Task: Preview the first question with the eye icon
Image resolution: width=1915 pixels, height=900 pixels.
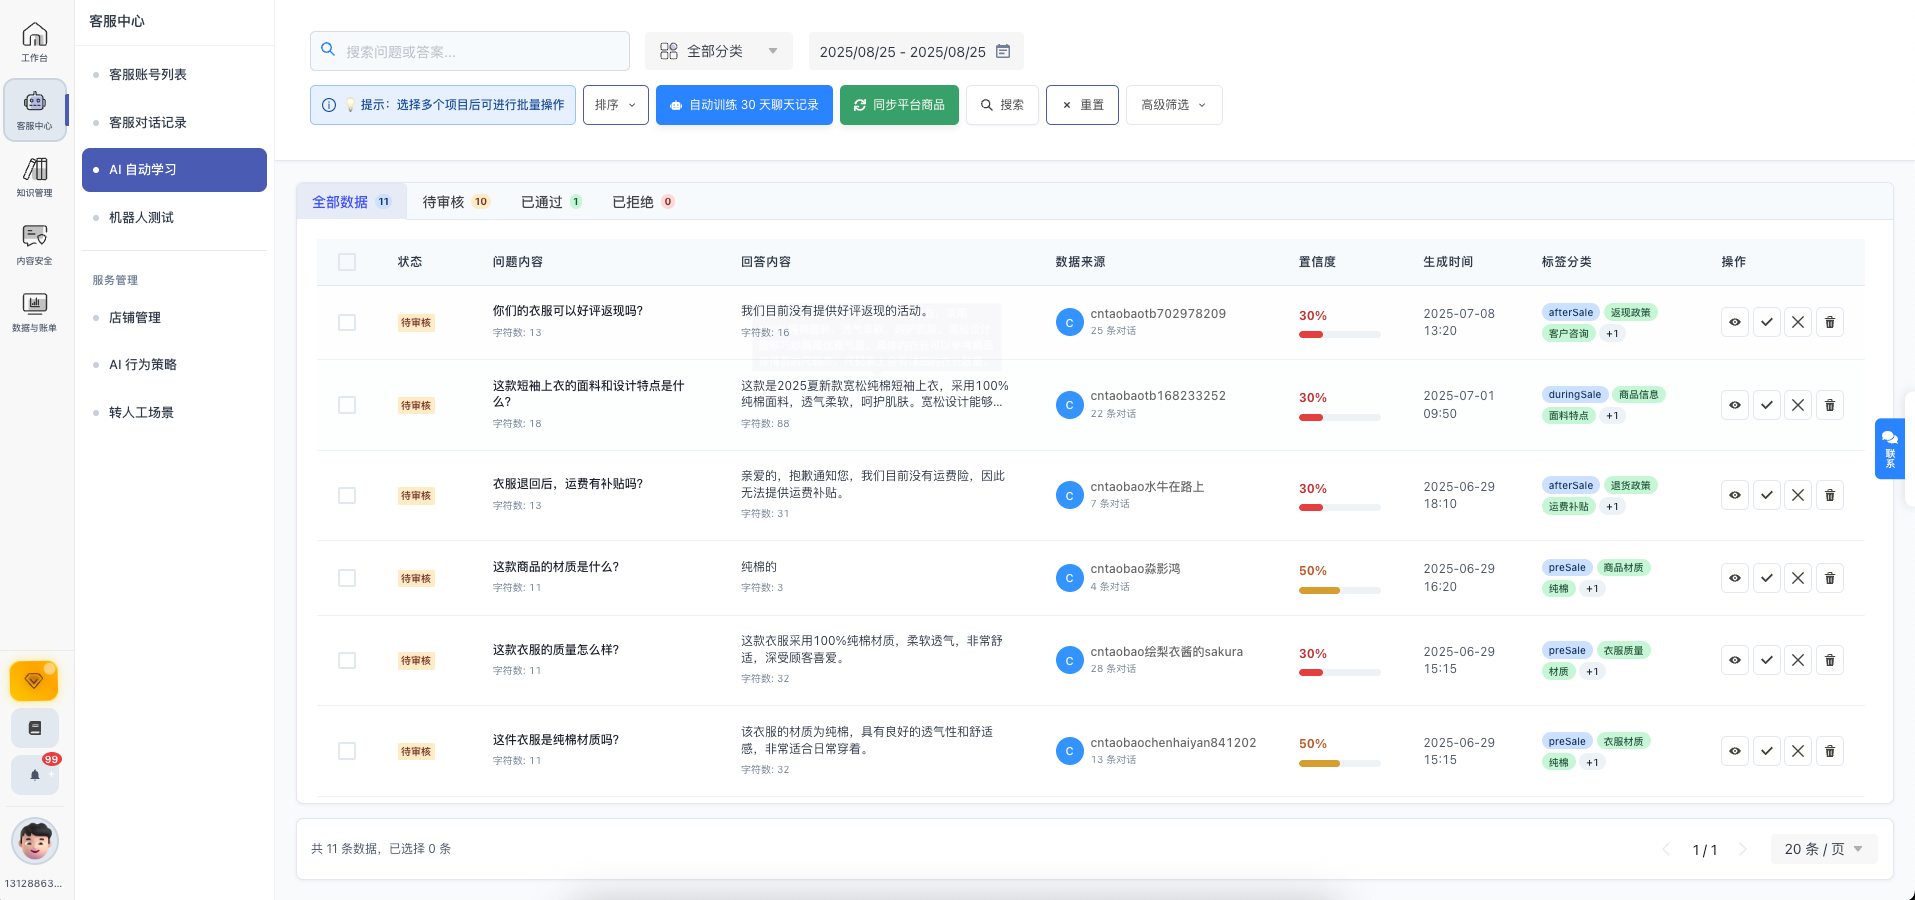Action: click(x=1734, y=322)
